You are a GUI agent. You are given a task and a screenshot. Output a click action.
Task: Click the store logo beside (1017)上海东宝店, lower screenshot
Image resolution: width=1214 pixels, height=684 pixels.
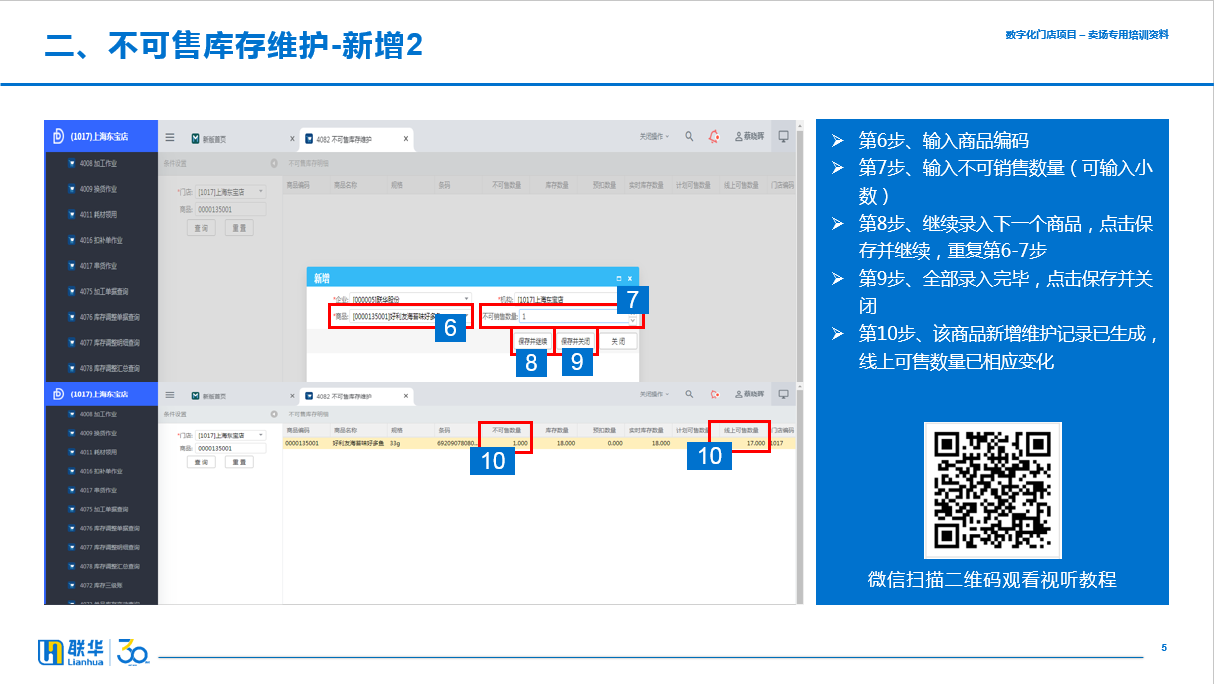click(58, 395)
